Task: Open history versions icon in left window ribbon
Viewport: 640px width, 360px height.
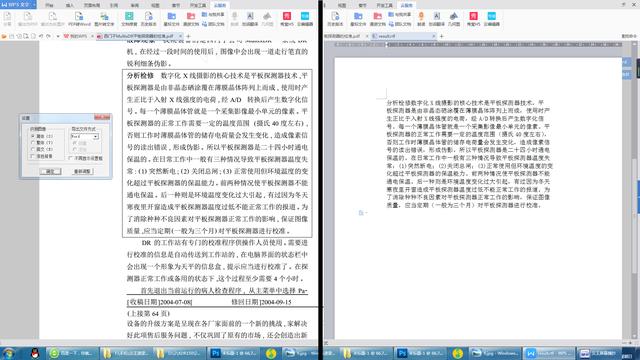Action: [x=148, y=19]
